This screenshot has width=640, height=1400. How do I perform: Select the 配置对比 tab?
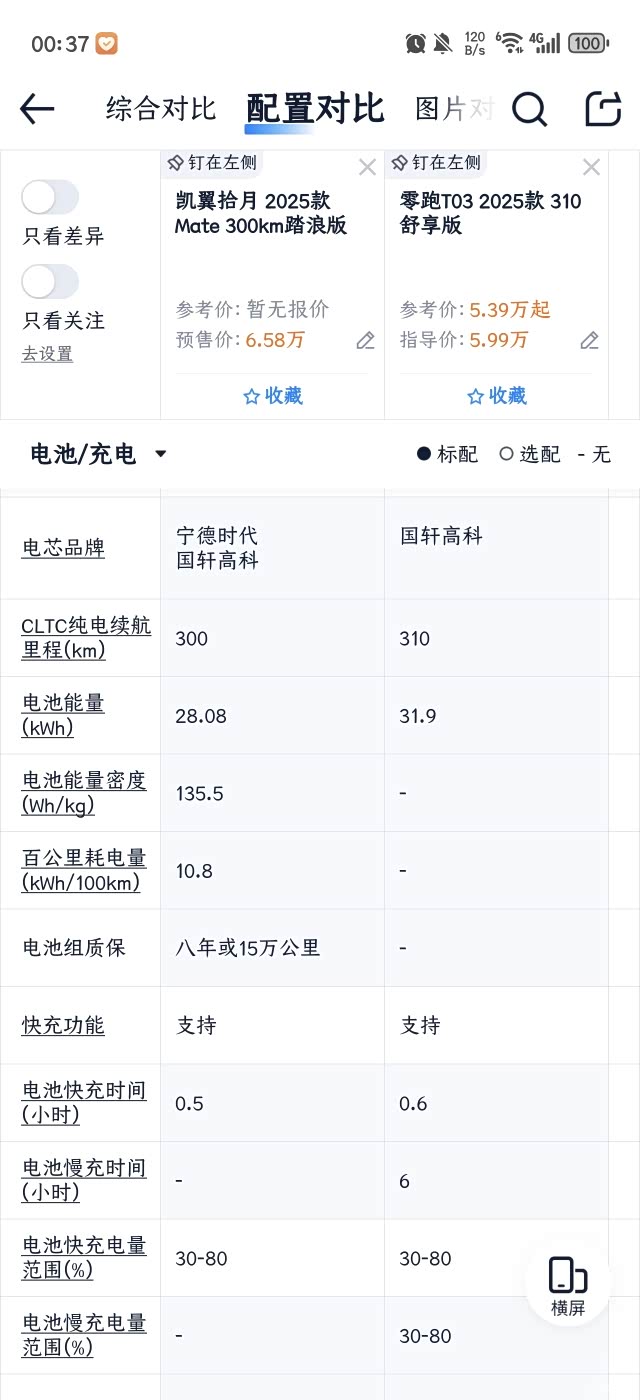point(315,109)
